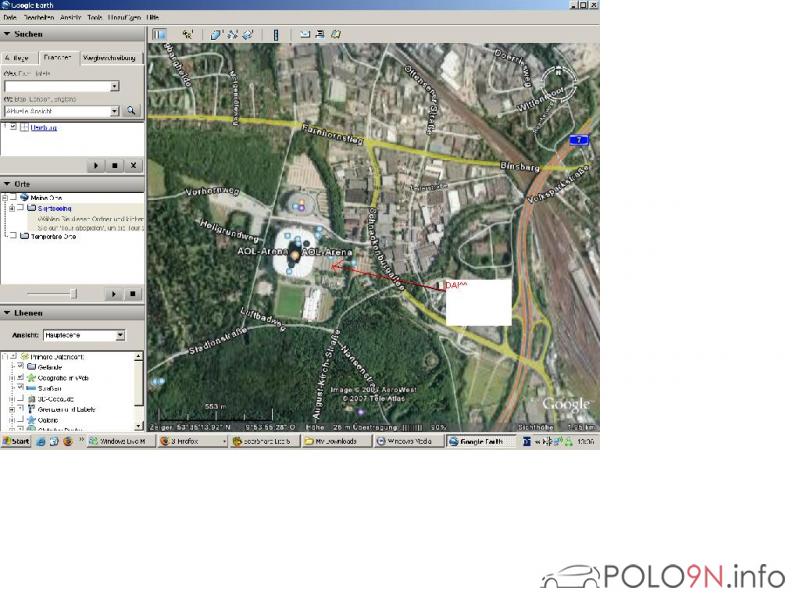This screenshot has width=800, height=600.
Task: Click the email view toolbar icon
Action: 305,34
